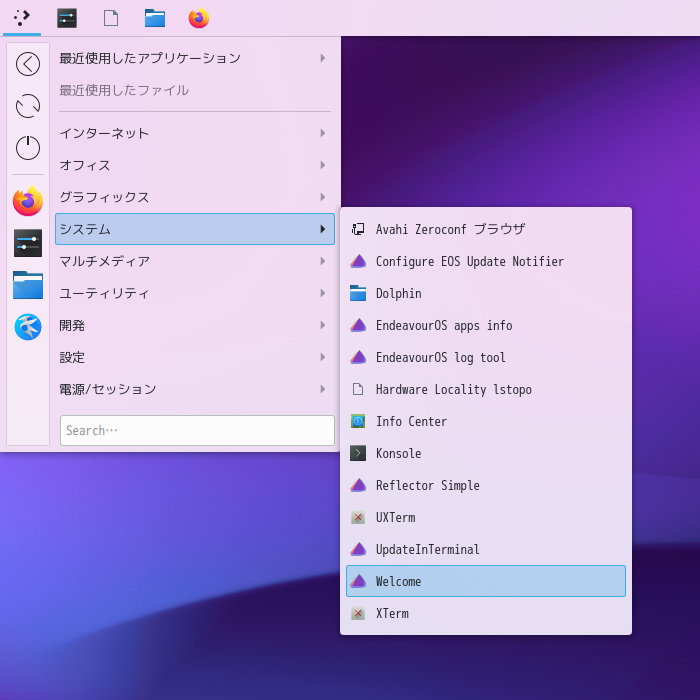Click the Configure EOS Update Notifier icon
This screenshot has height=700, width=700.
pos(358,261)
